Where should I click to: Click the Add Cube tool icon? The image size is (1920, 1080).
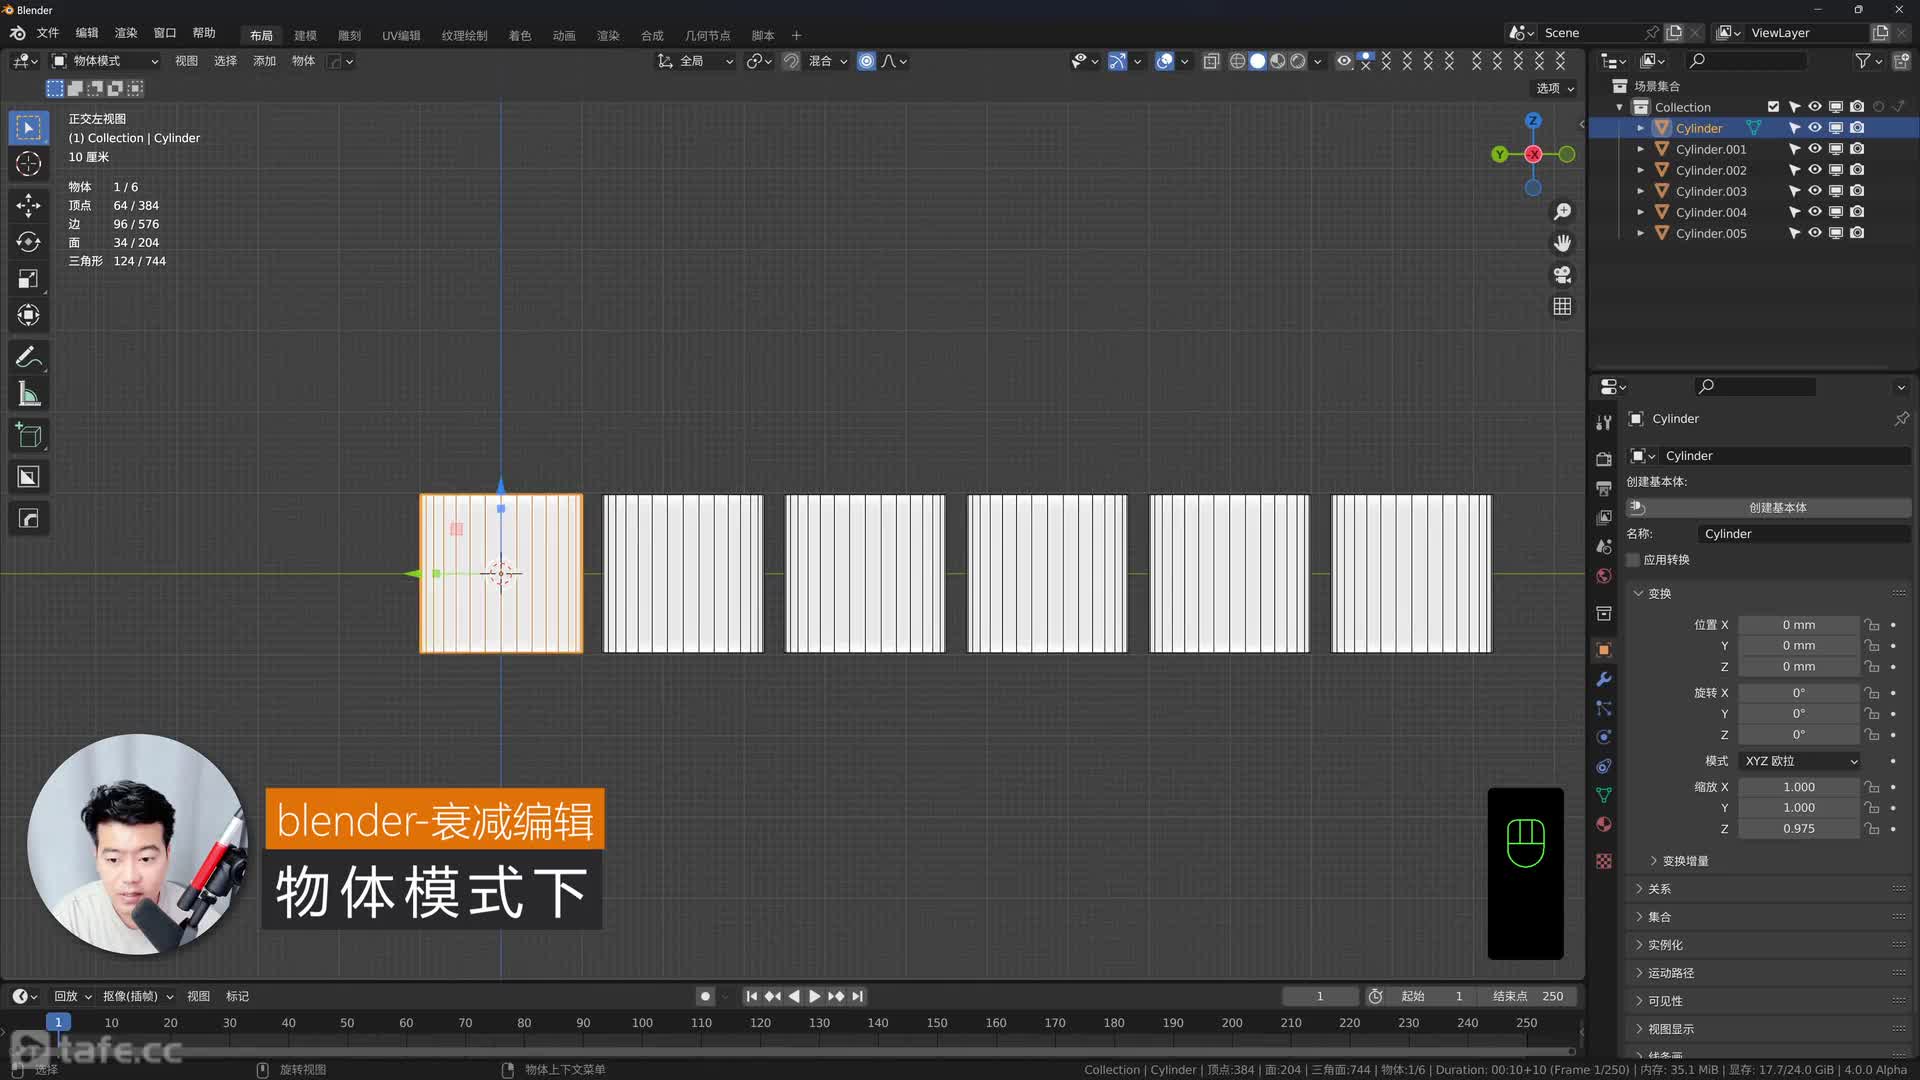(28, 435)
